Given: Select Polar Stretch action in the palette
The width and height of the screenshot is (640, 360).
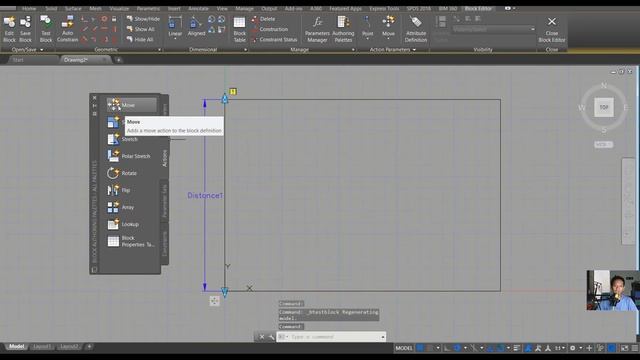Looking at the screenshot, I should pyautogui.click(x=130, y=156).
